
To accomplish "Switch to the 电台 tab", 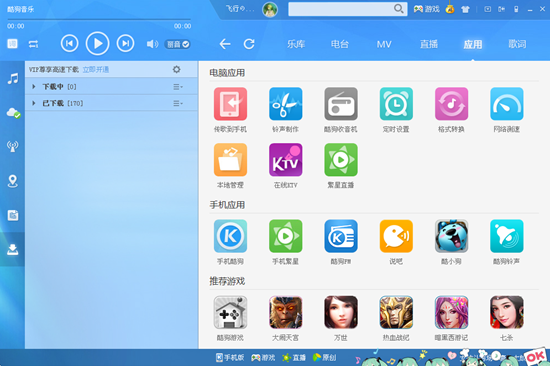I will click(340, 44).
